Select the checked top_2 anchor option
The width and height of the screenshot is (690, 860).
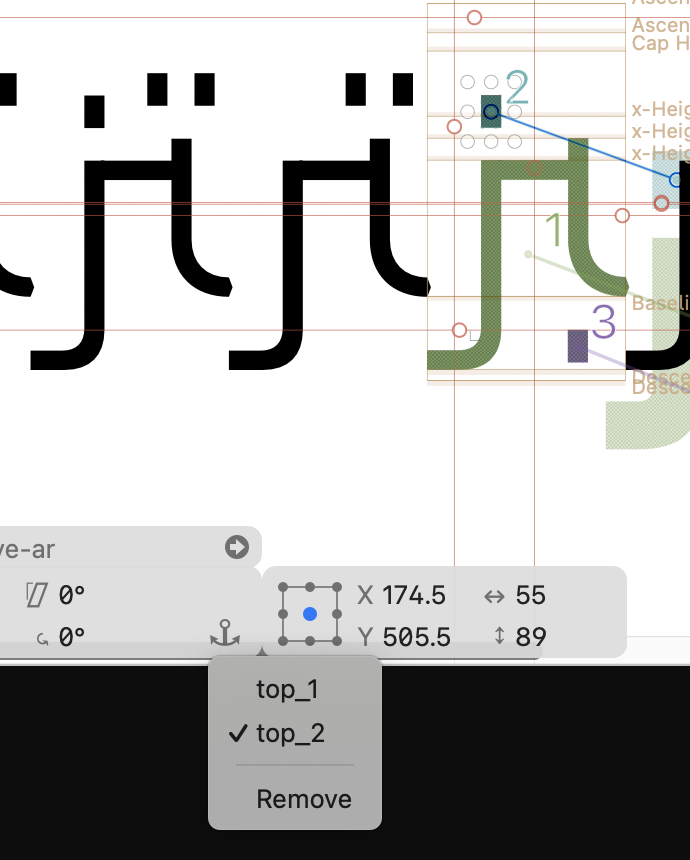click(x=290, y=733)
